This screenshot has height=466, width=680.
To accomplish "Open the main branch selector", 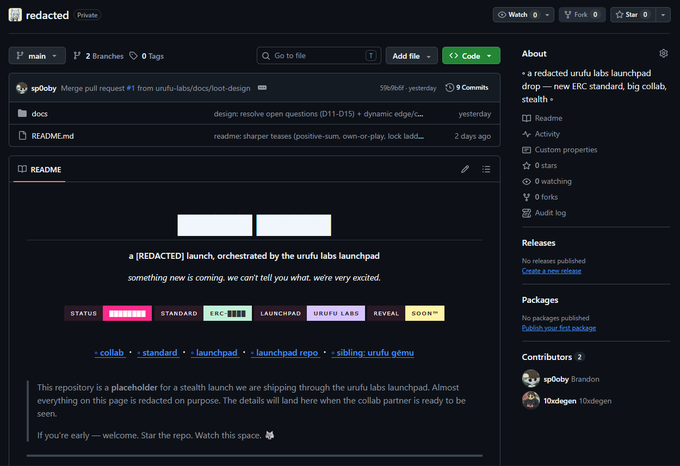I will (x=37, y=55).
